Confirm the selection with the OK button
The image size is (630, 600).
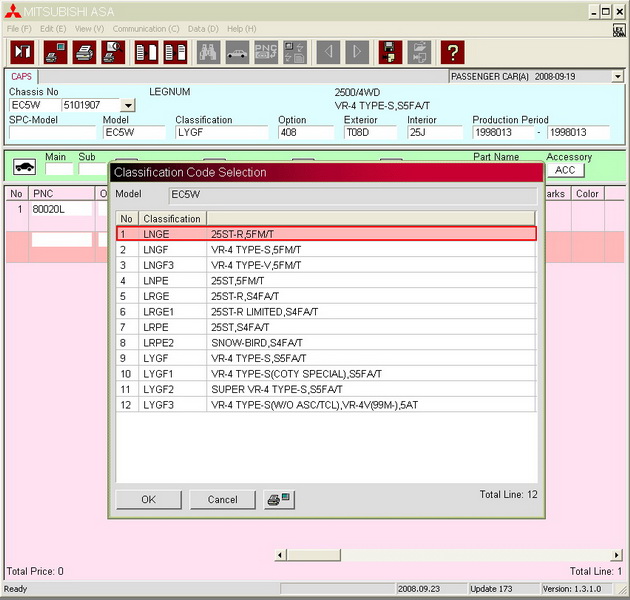coord(149,500)
